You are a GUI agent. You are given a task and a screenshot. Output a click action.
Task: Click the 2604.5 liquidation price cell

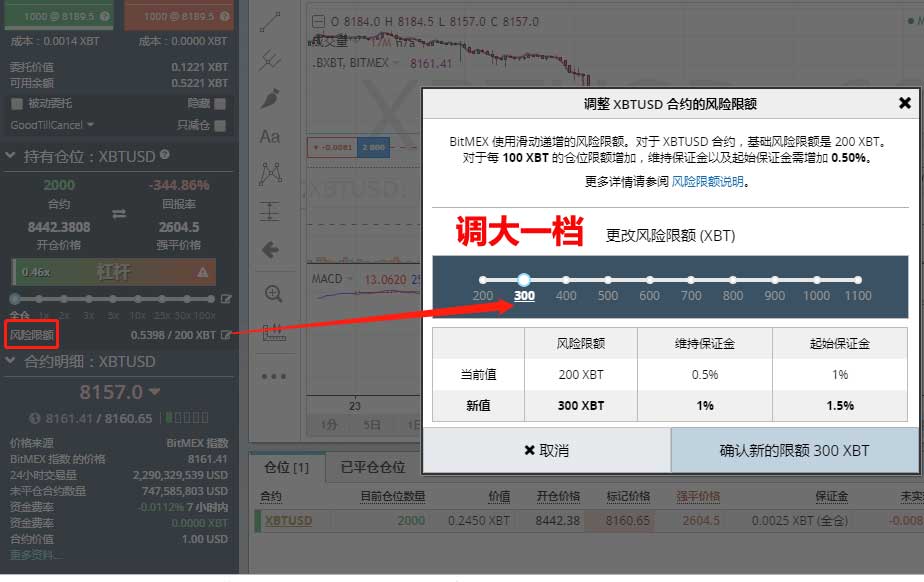coord(701,521)
